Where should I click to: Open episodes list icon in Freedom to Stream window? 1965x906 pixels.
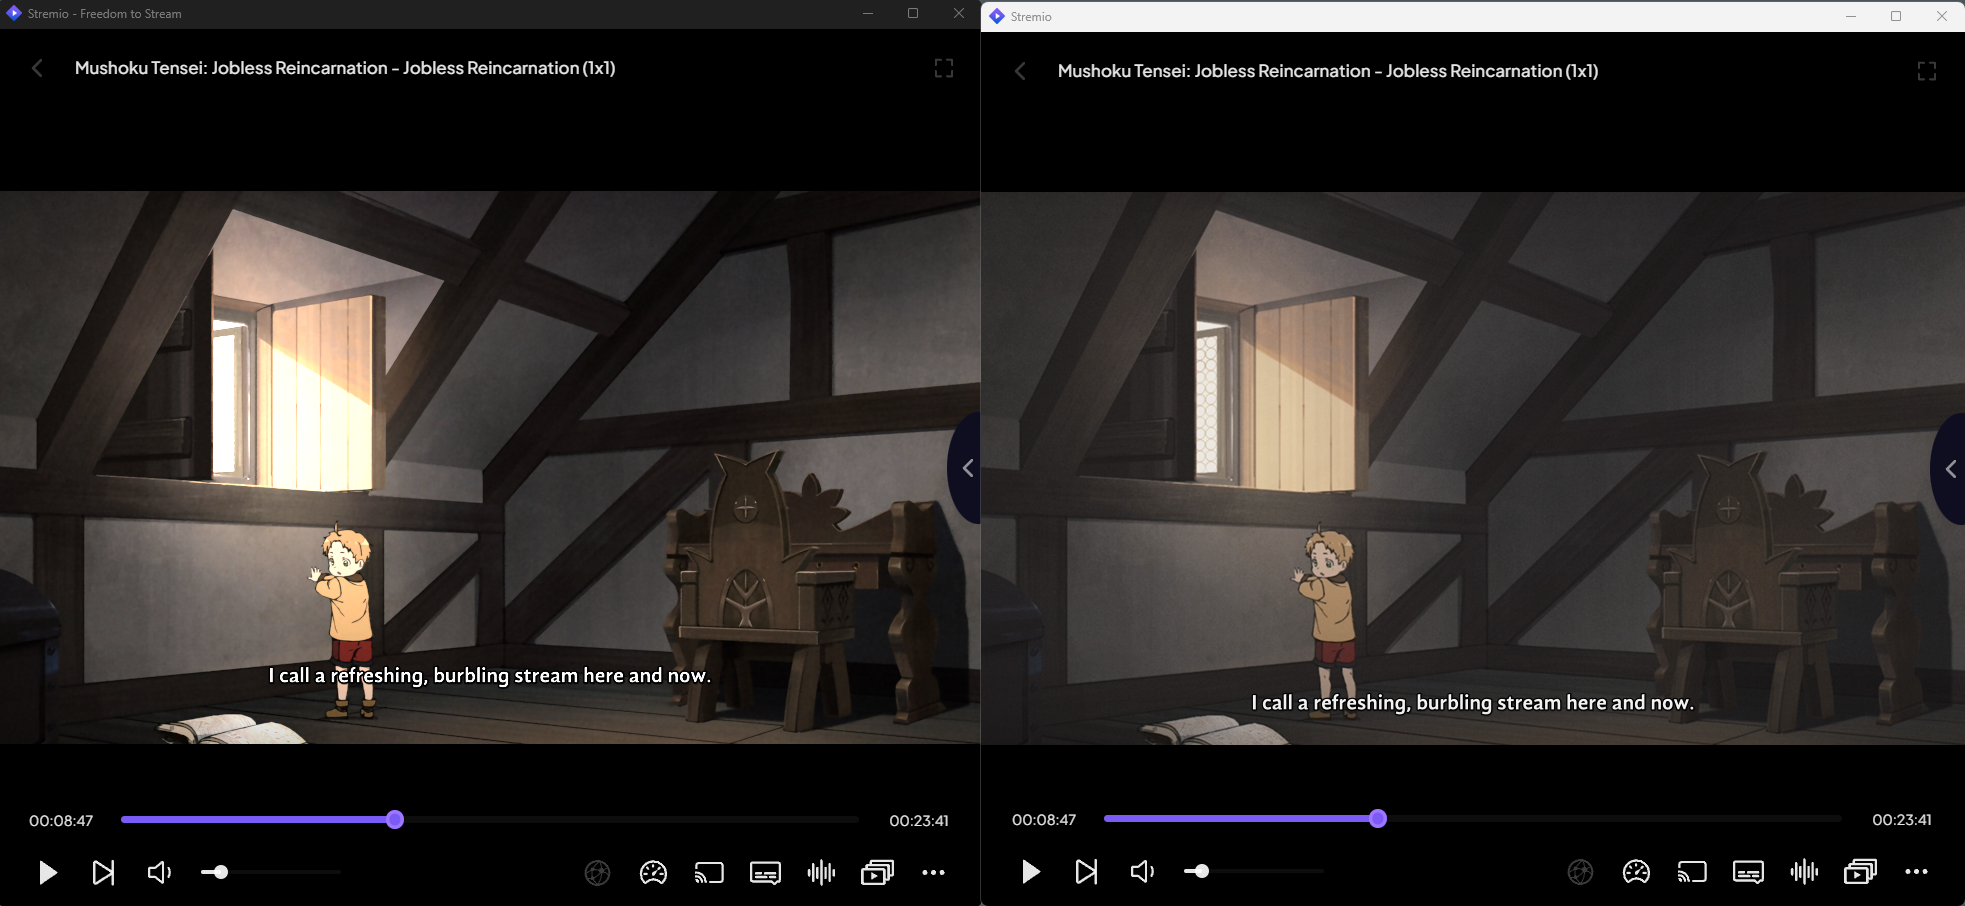tap(877, 873)
